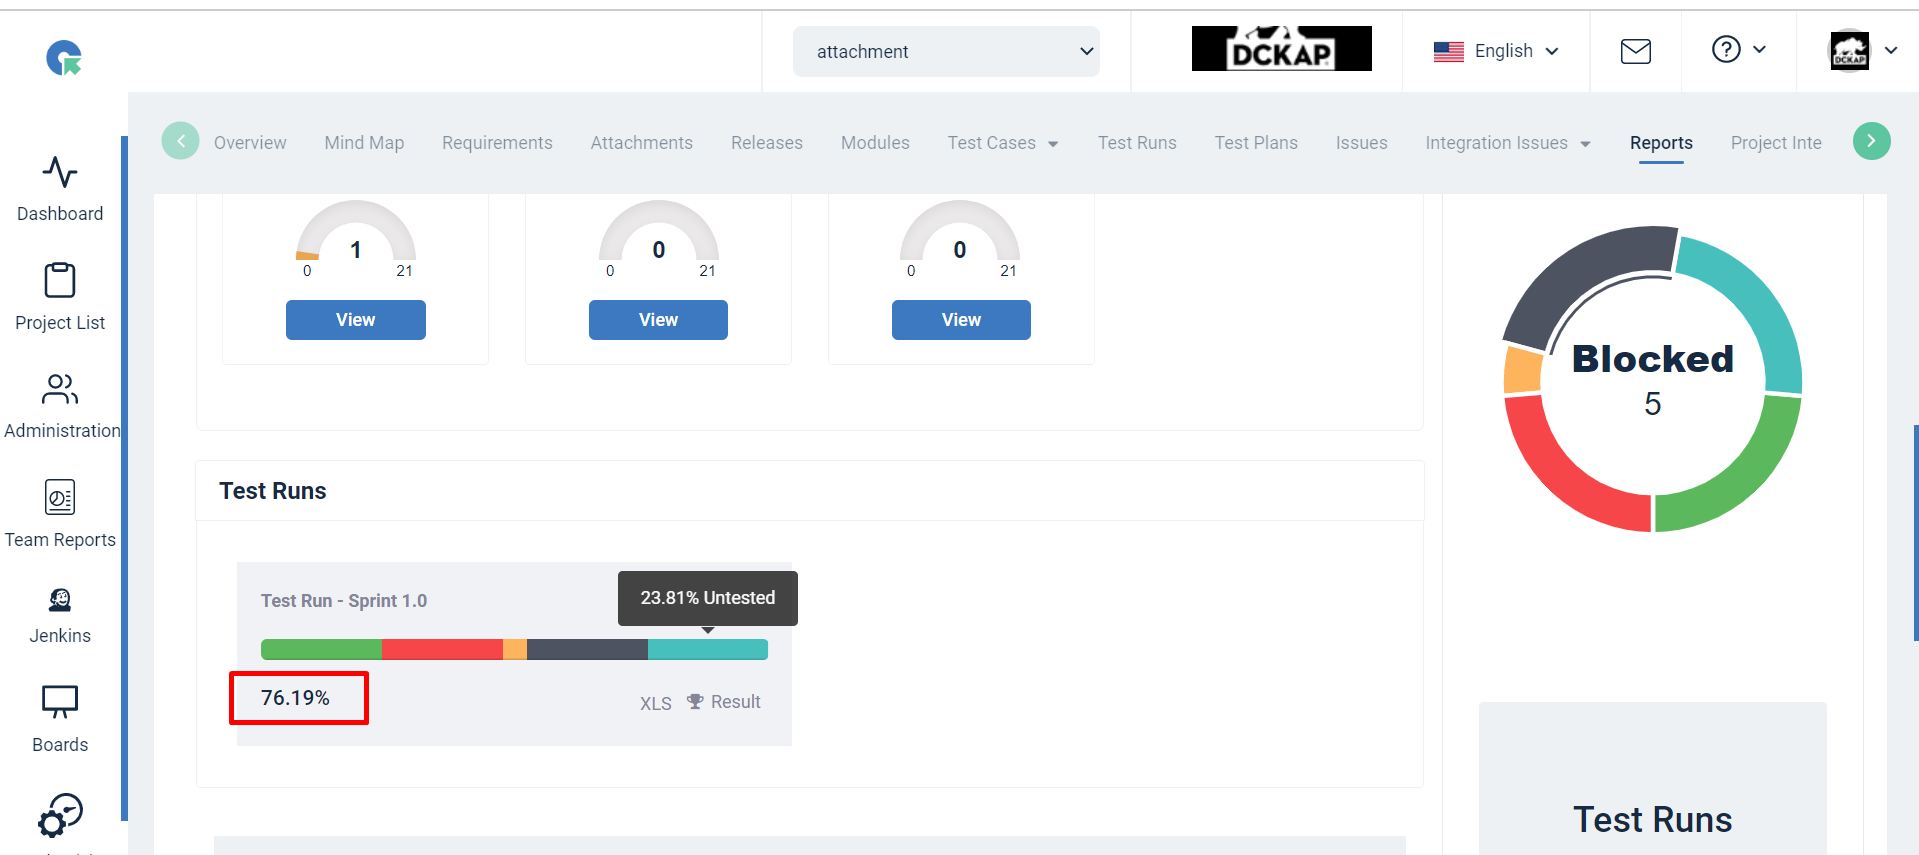Click the trophy Result icon
The width and height of the screenshot is (1919, 855).
(695, 702)
